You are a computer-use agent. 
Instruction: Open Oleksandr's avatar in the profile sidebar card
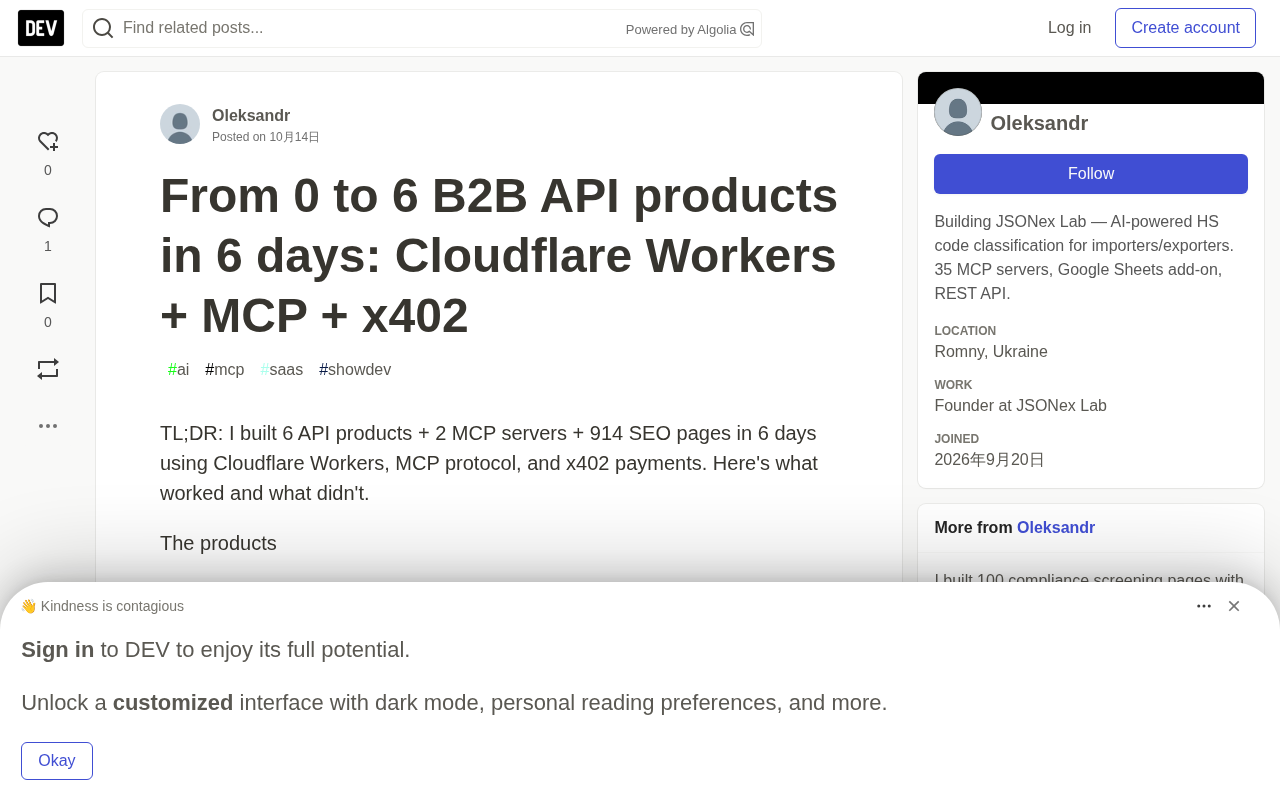958,112
